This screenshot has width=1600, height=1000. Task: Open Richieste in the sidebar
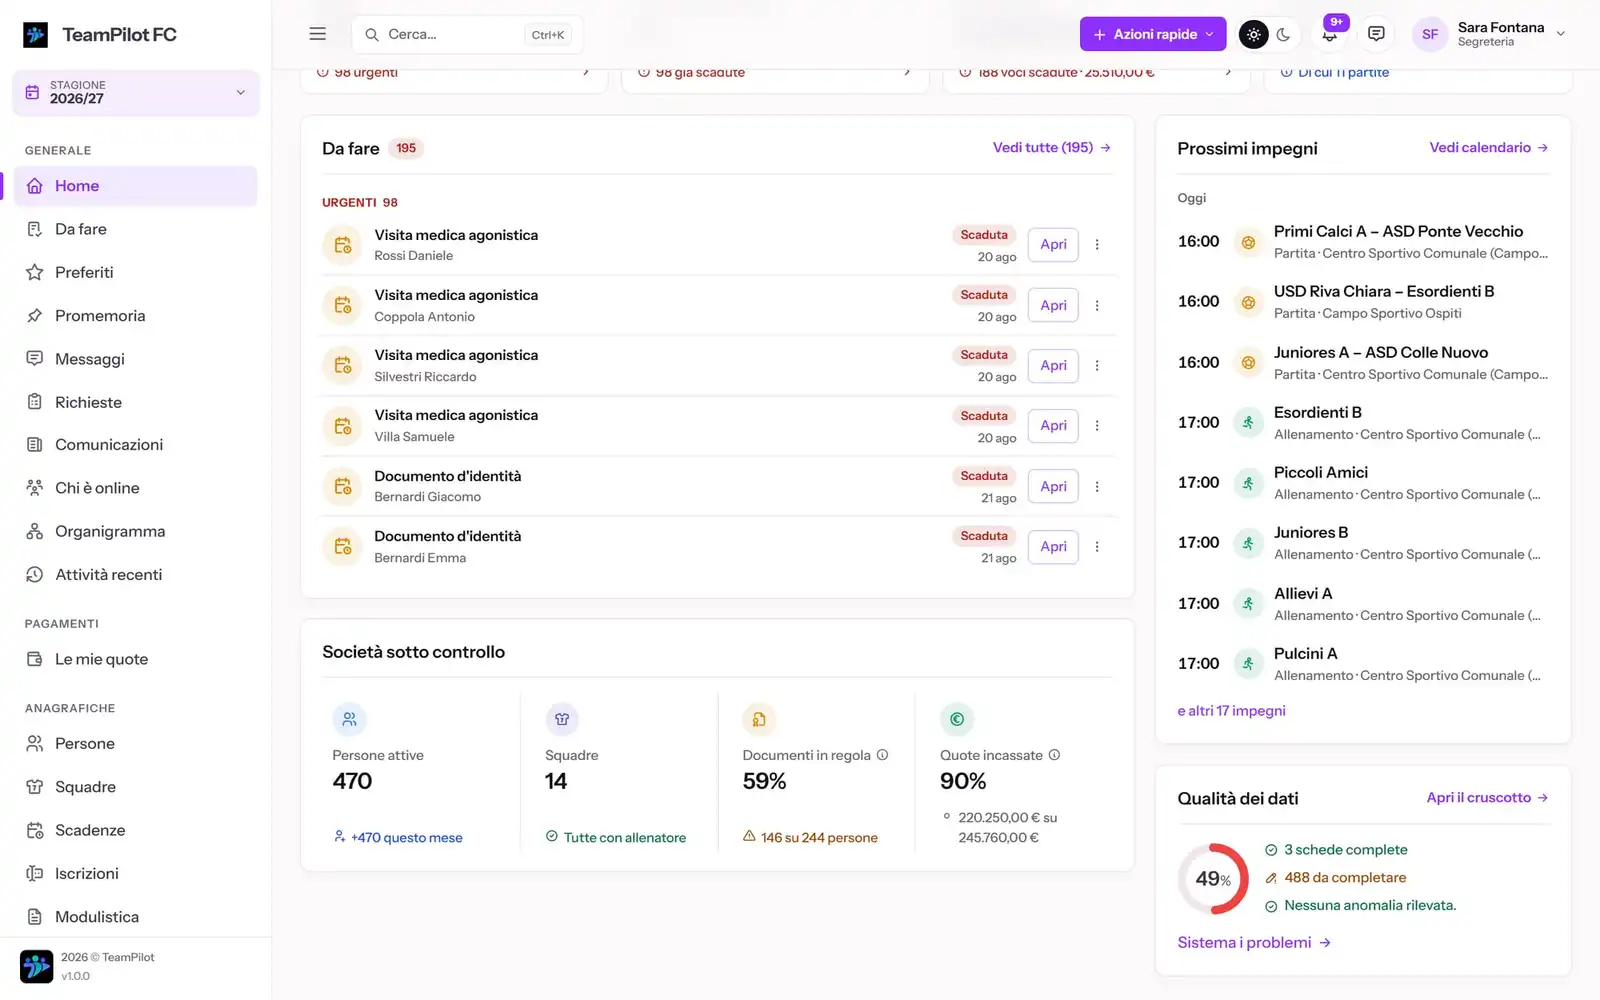click(135, 402)
